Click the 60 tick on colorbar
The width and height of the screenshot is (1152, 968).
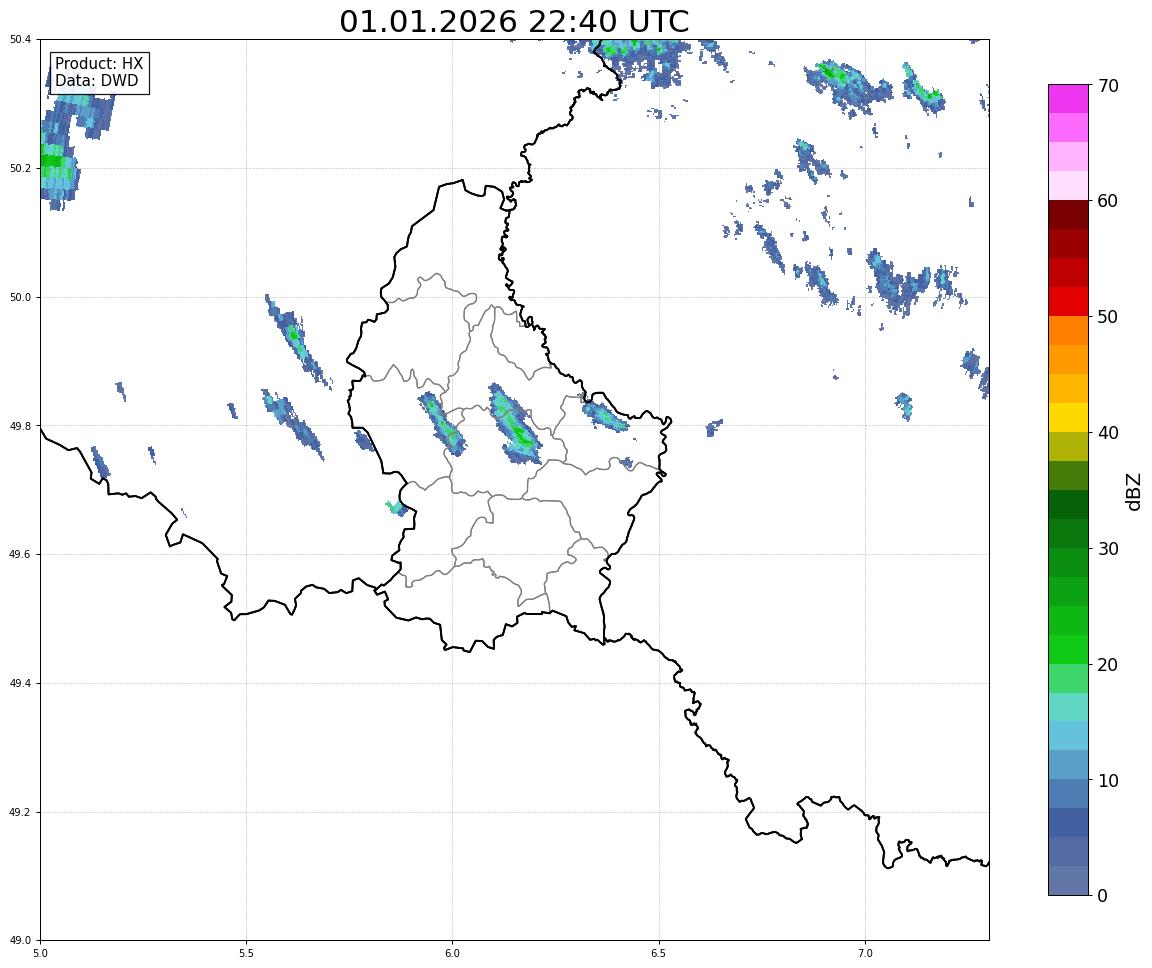coord(1108,201)
